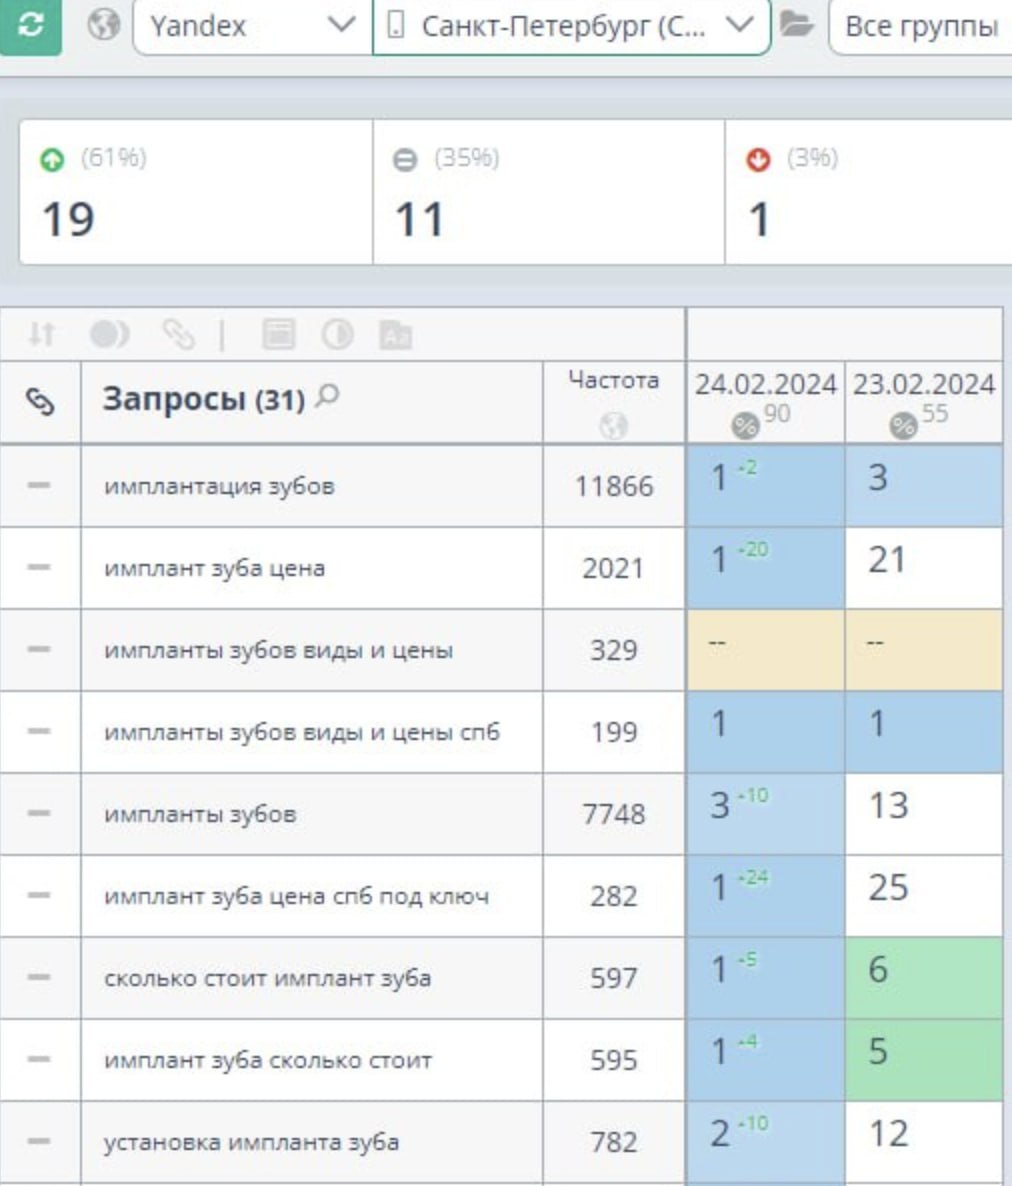Select query установка импланта зуба
Image resolution: width=1012 pixels, height=1186 pixels.
click(x=251, y=1142)
